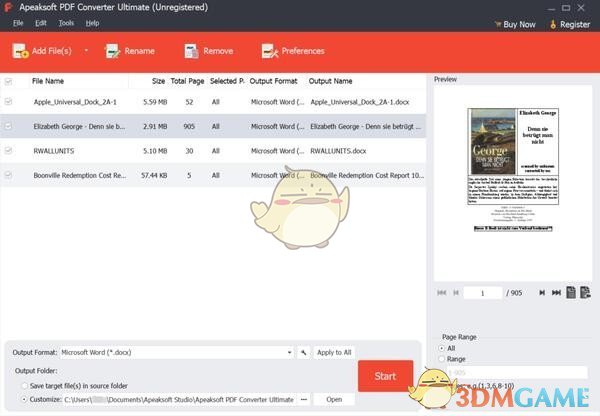Open the Edit menu
This screenshot has height=416, width=600.
41,23
